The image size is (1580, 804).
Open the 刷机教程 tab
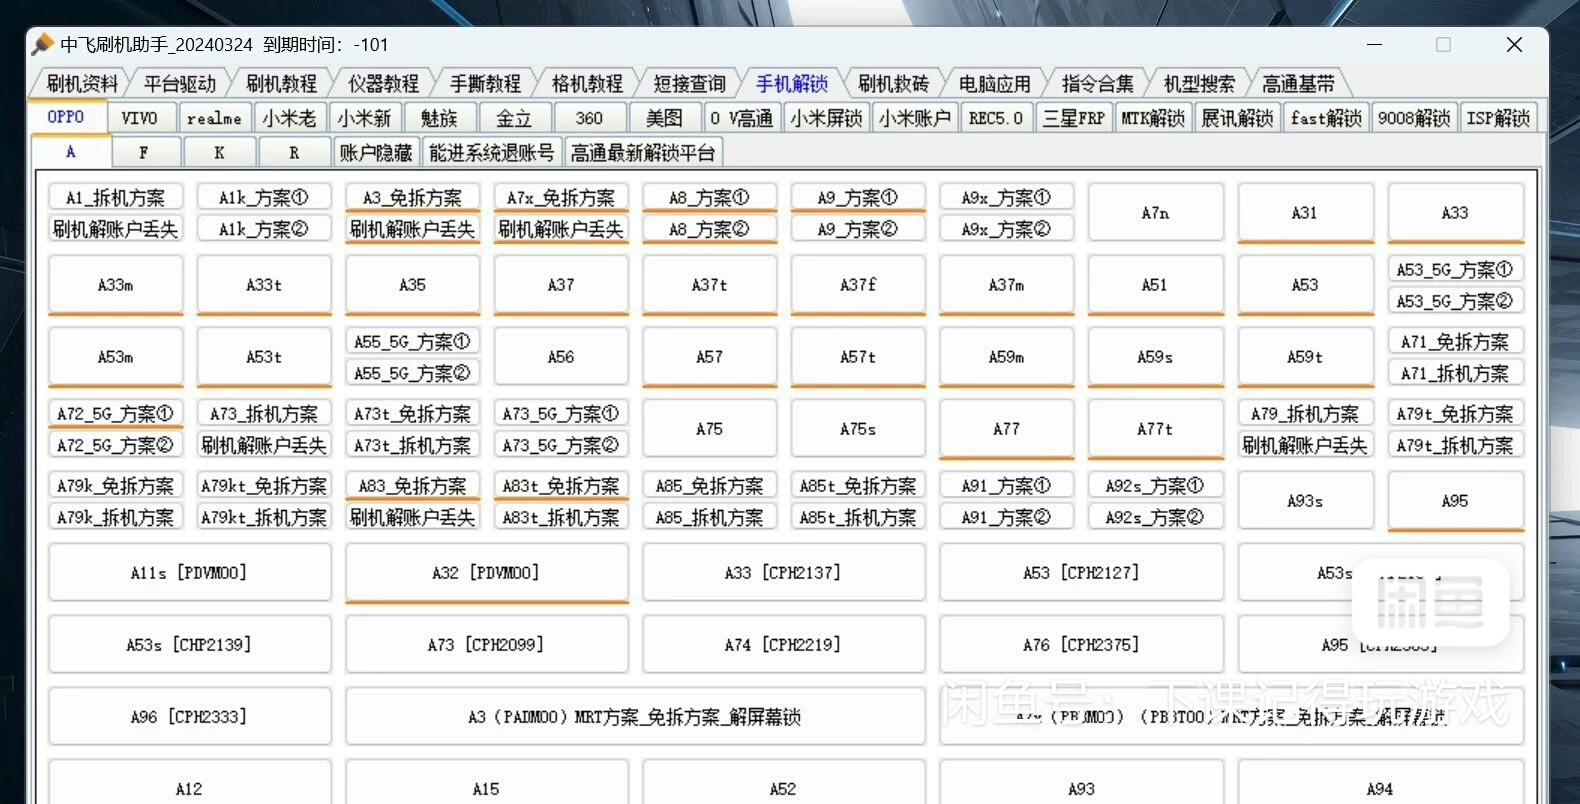(x=282, y=84)
